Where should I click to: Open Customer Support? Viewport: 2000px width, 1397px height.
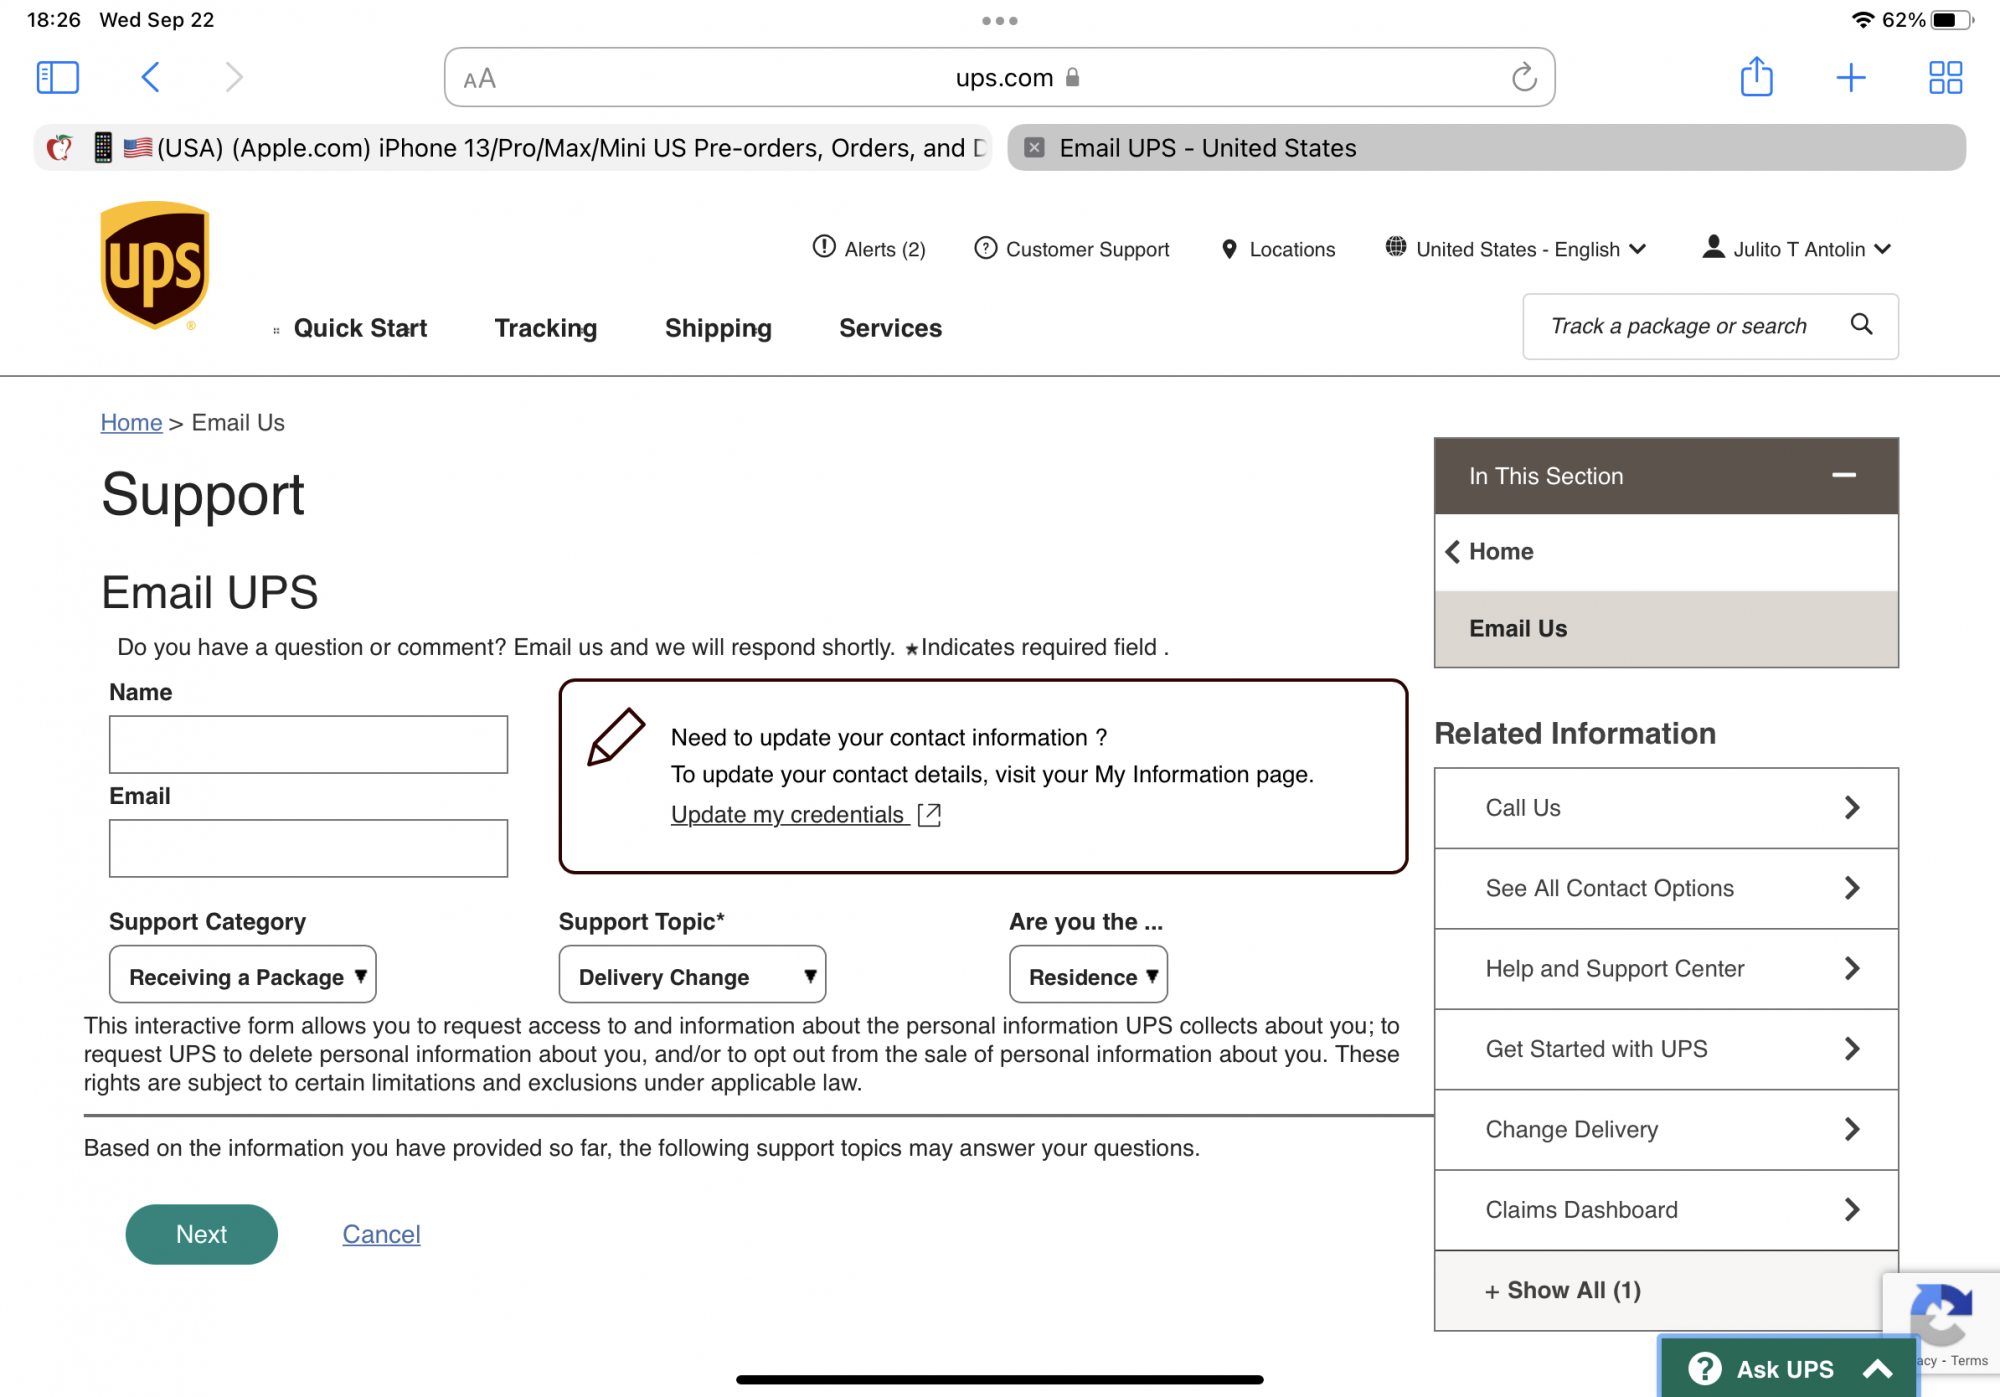[x=1072, y=248]
